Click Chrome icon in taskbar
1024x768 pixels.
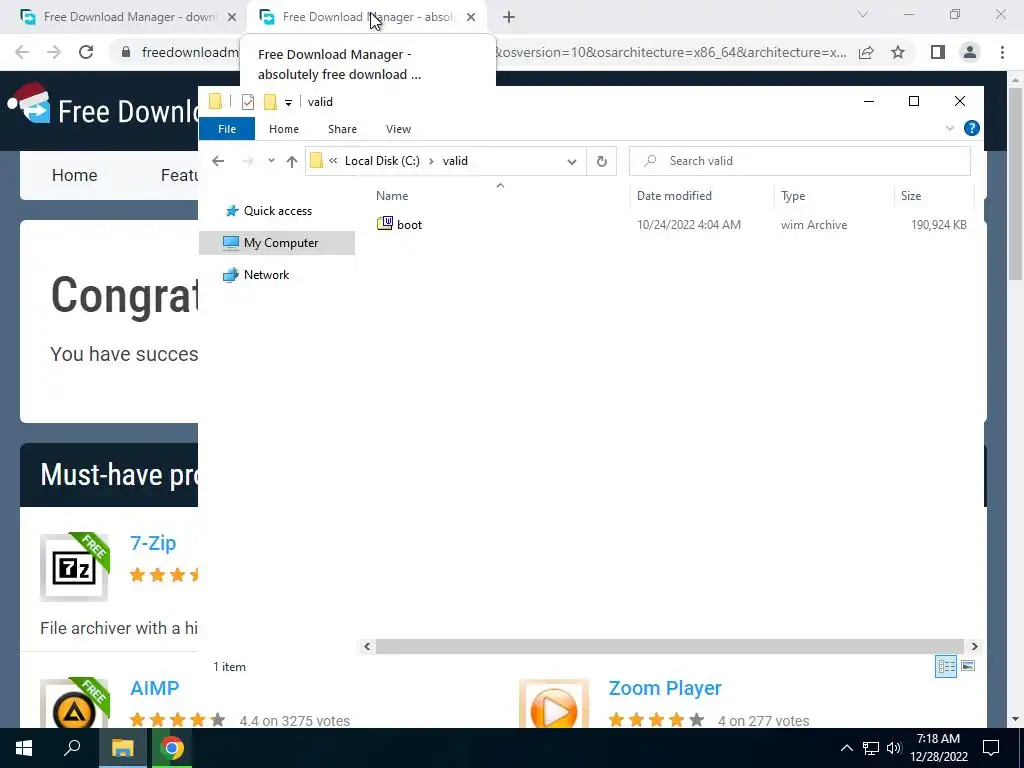172,748
